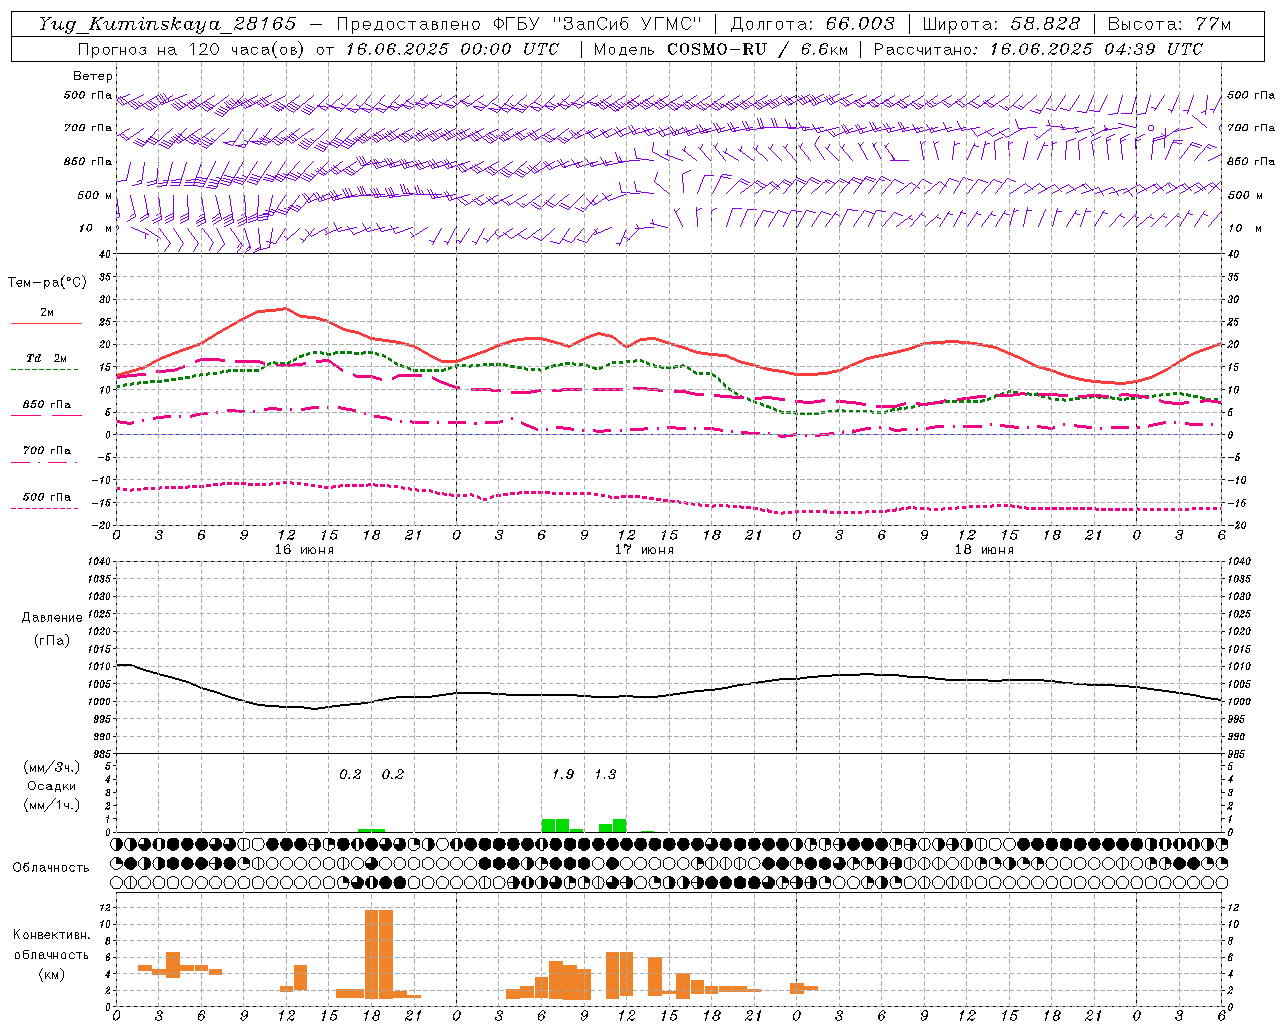This screenshot has height=1024, width=1280.
Task: Click the Осадки precipitation label
Action: [51, 786]
